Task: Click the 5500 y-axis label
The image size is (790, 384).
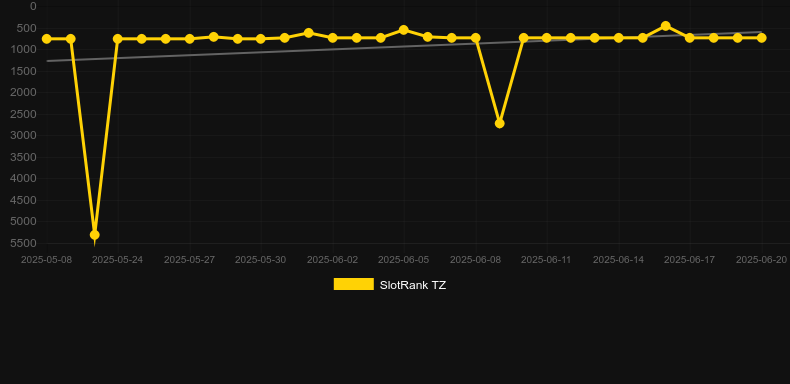Action: coord(24,243)
